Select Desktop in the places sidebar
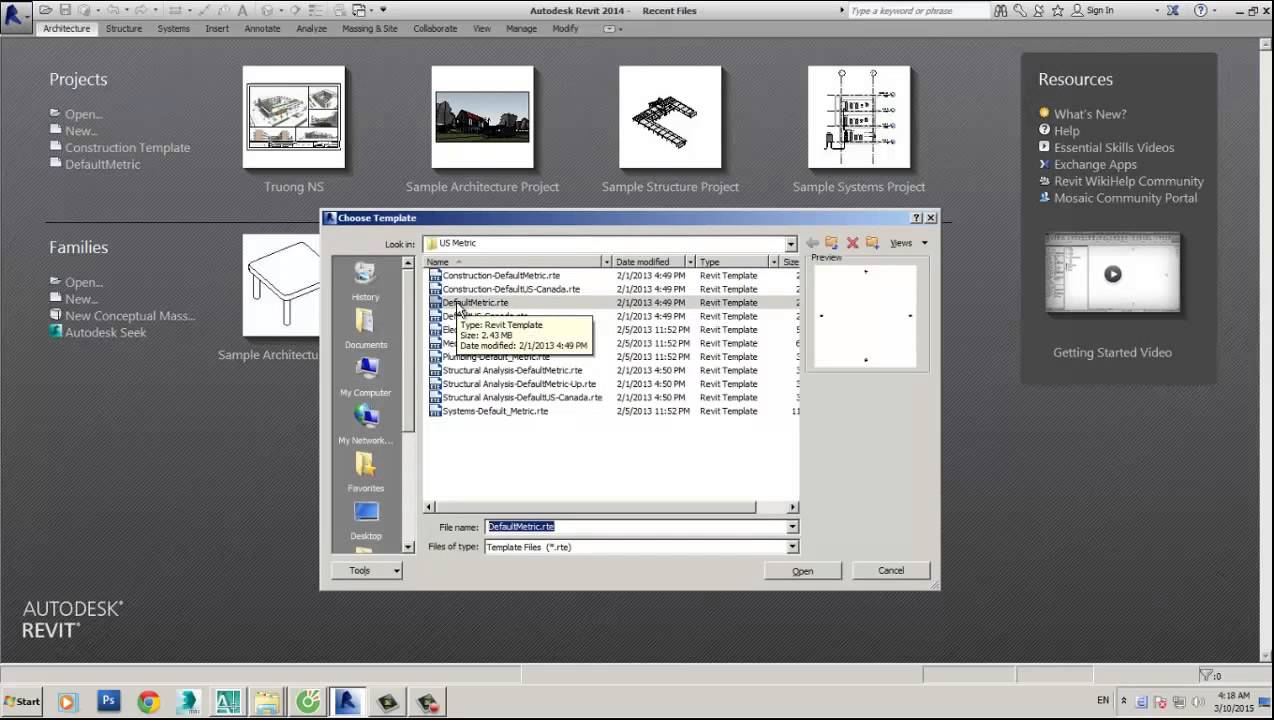Image resolution: width=1274 pixels, height=720 pixels. (366, 521)
